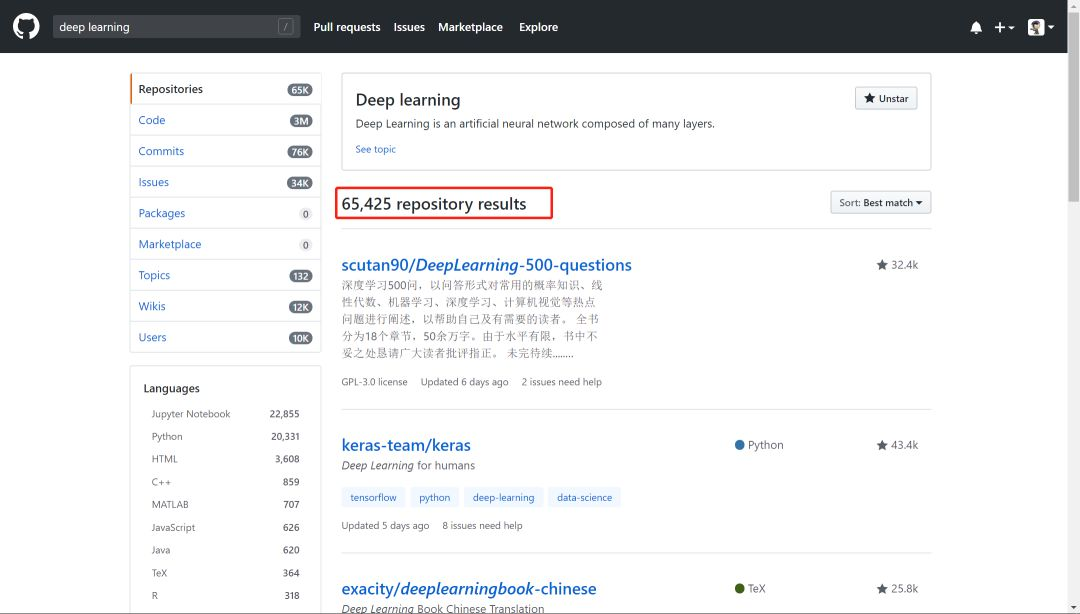The image size is (1080, 614).
Task: Follow the See topic link
Action: [x=375, y=149]
